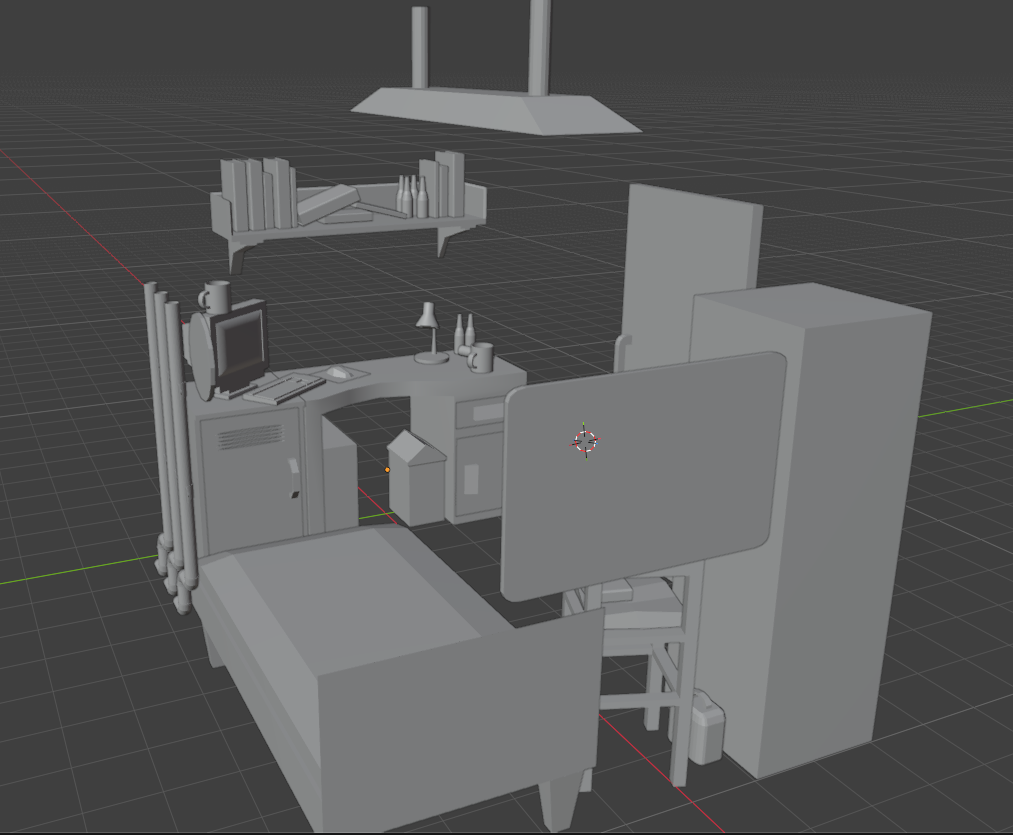
Task: Select the bottles on the wall shelf
Action: click(412, 196)
